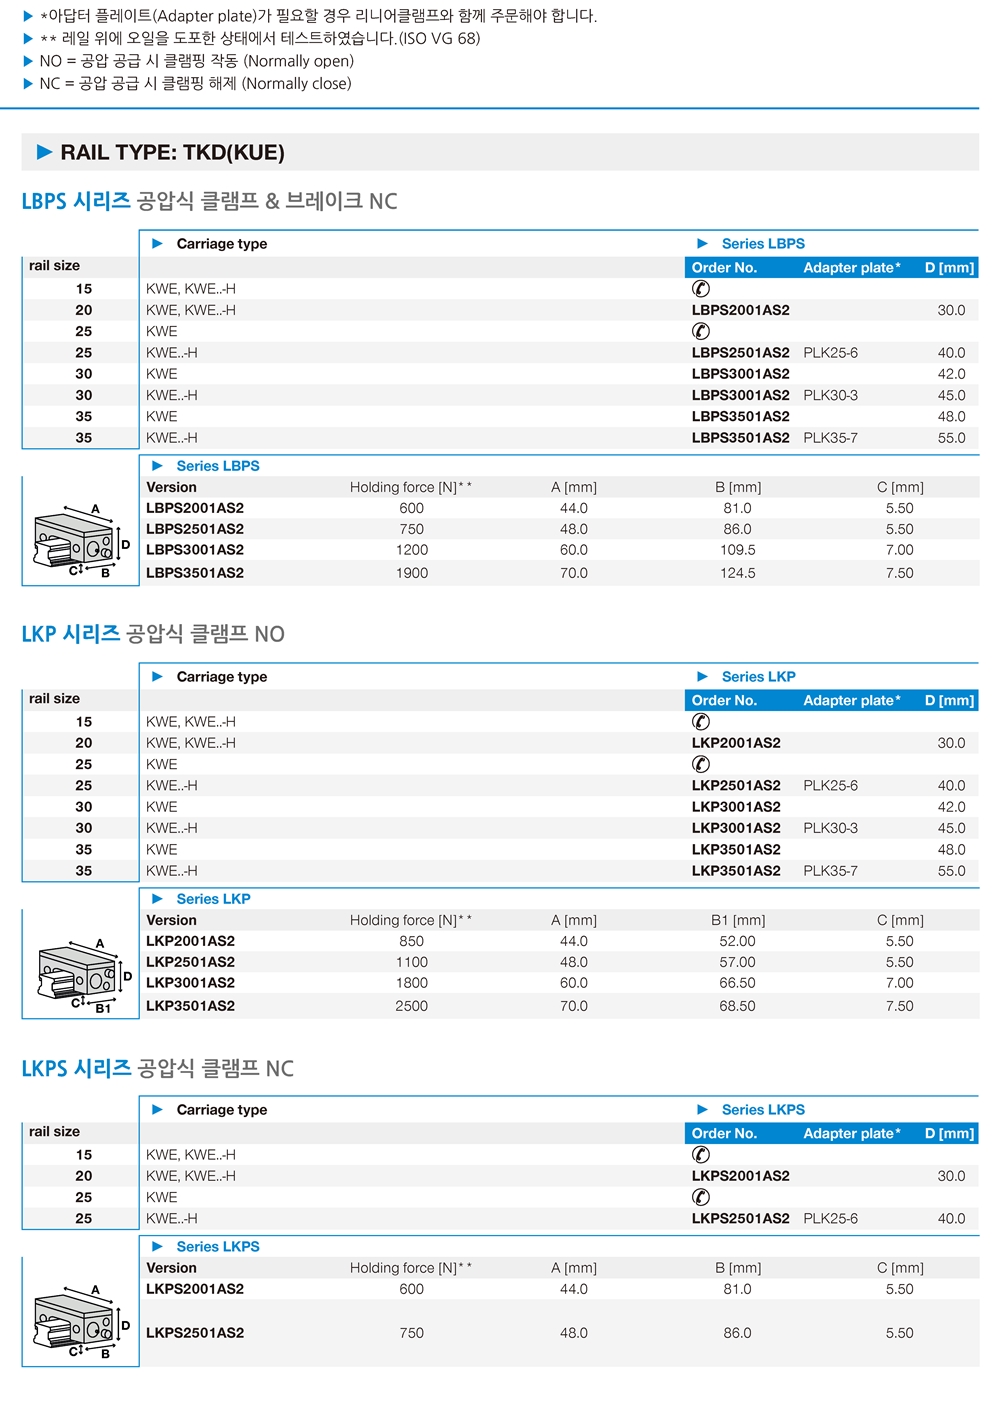
Task: Select holding force value "2500"
Action: pos(412,1006)
